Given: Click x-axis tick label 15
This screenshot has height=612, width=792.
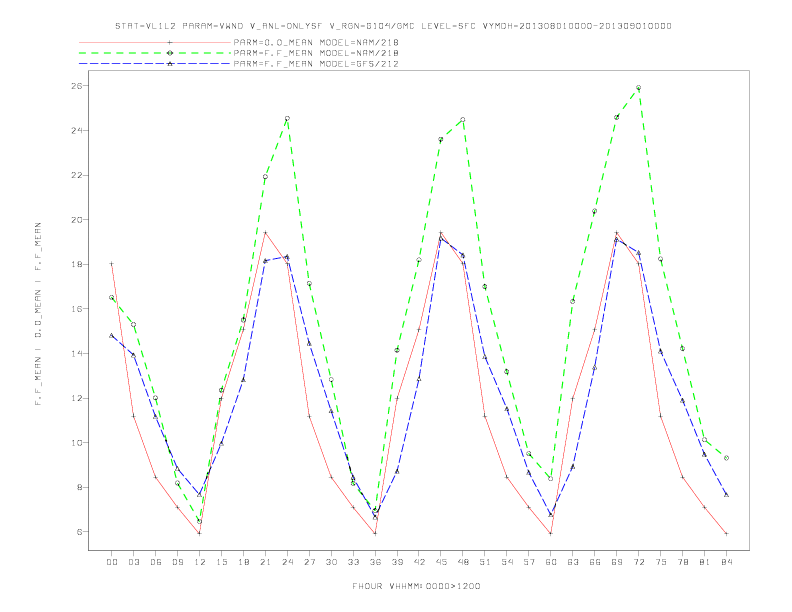Looking at the screenshot, I should 221,562.
